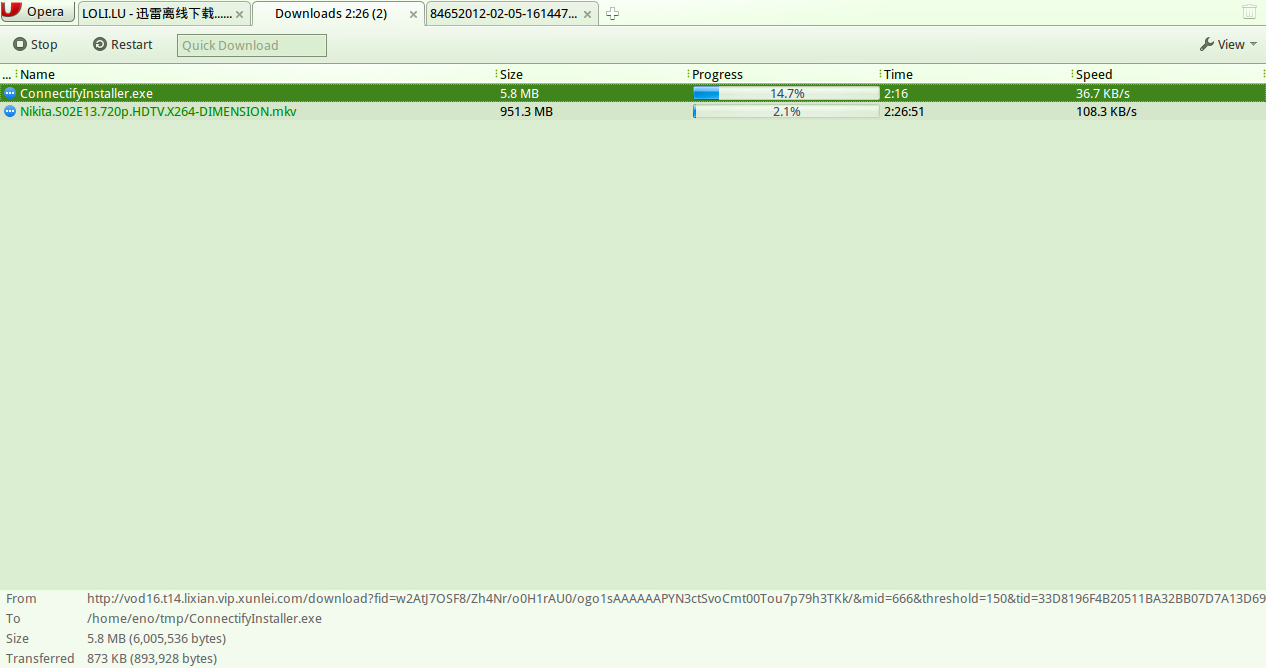Click the 951.3 MB size cell
This screenshot has width=1266, height=668.
point(526,111)
